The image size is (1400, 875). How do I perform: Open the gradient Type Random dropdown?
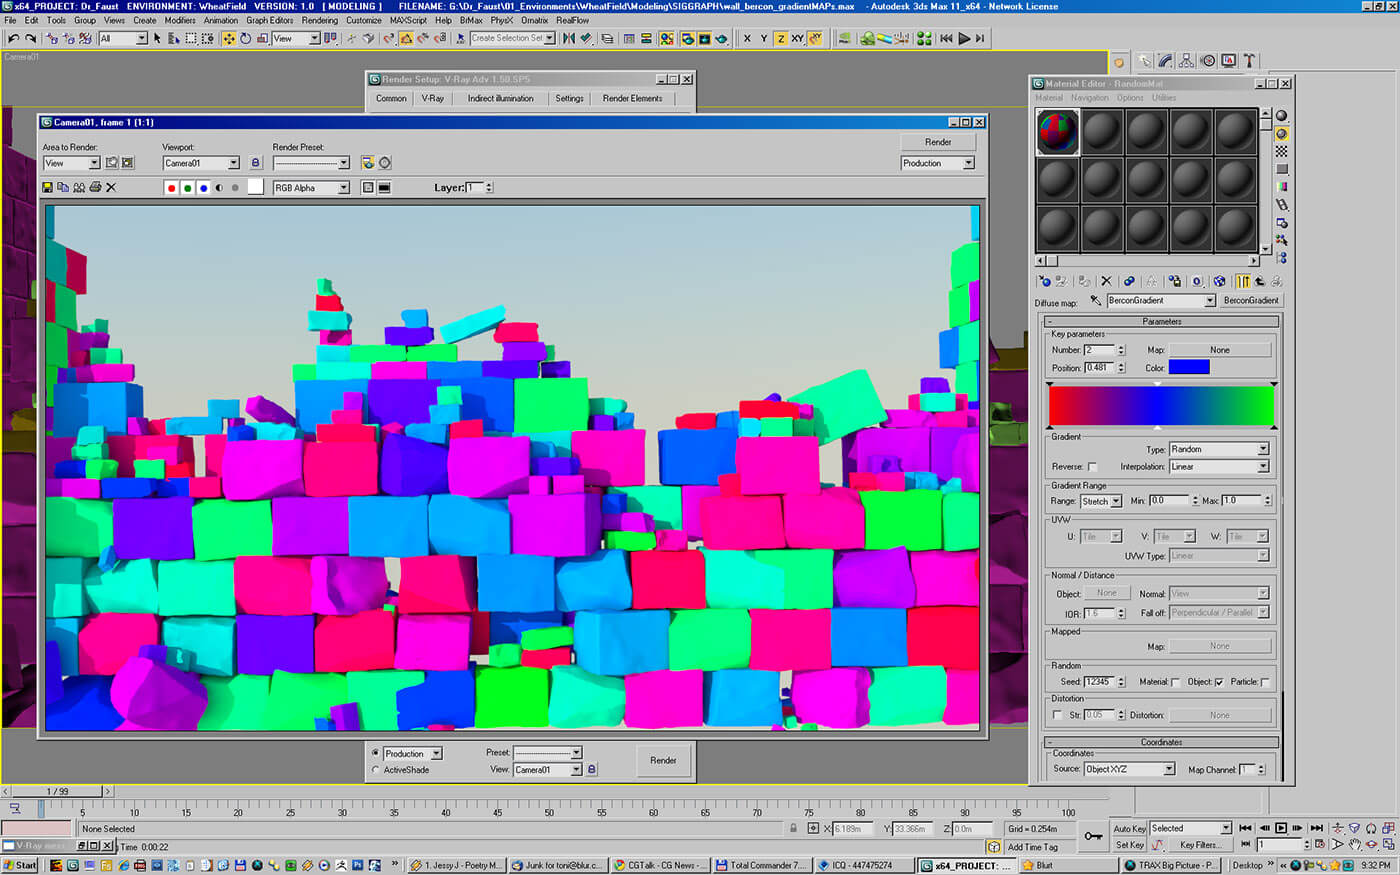click(x=1219, y=449)
